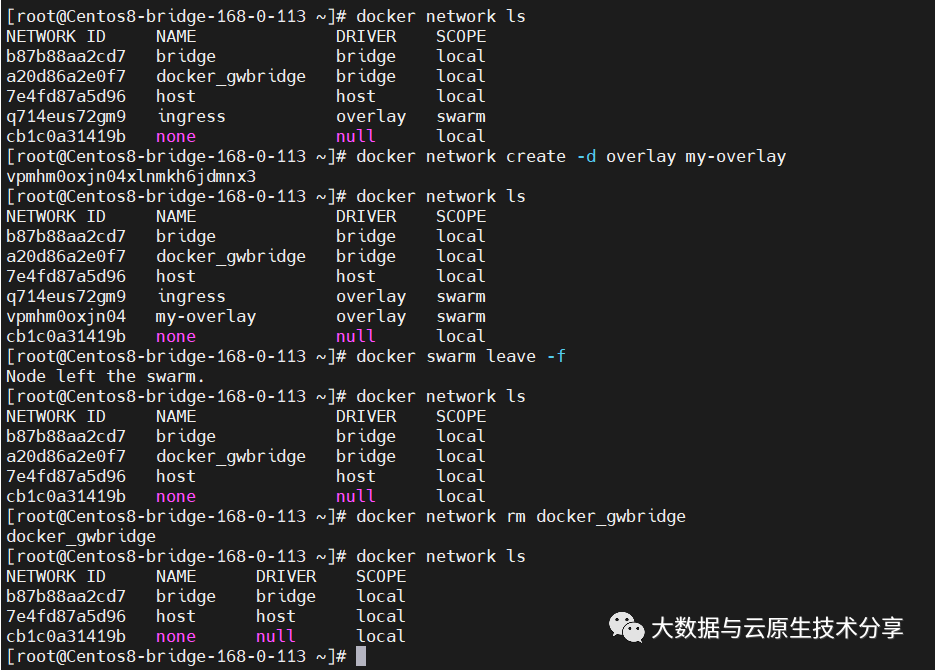The height and width of the screenshot is (670, 935).
Task: Click the network ID q714eus72gm9 in first listing
Action: pyautogui.click(x=66, y=116)
